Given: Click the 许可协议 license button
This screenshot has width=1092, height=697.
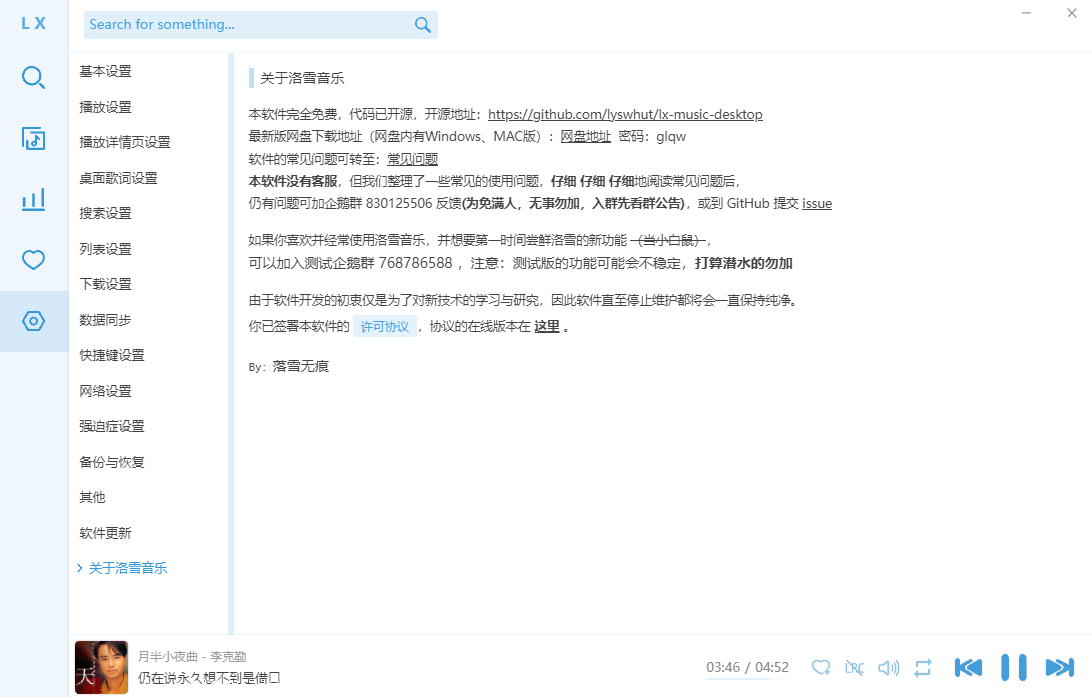Looking at the screenshot, I should point(384,326).
